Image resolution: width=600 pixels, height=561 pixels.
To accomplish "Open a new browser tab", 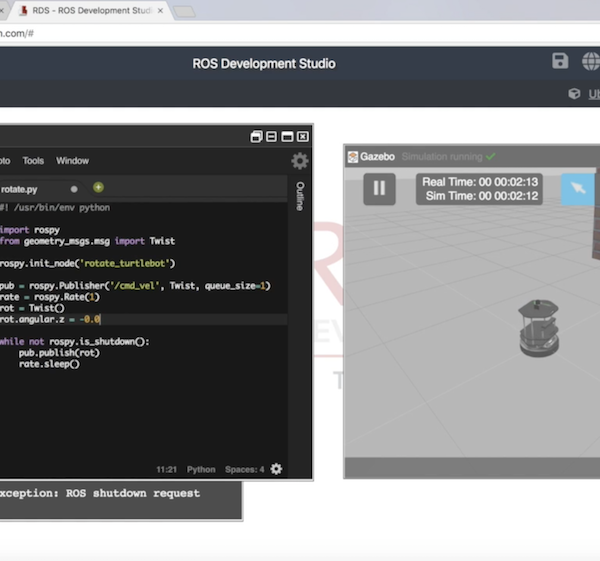I will point(185,12).
